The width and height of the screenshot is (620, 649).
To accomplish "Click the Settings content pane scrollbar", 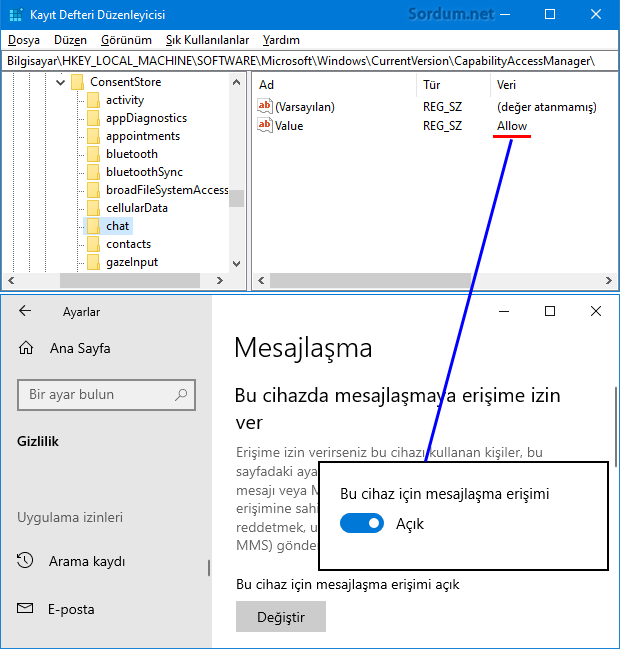I will [x=616, y=427].
